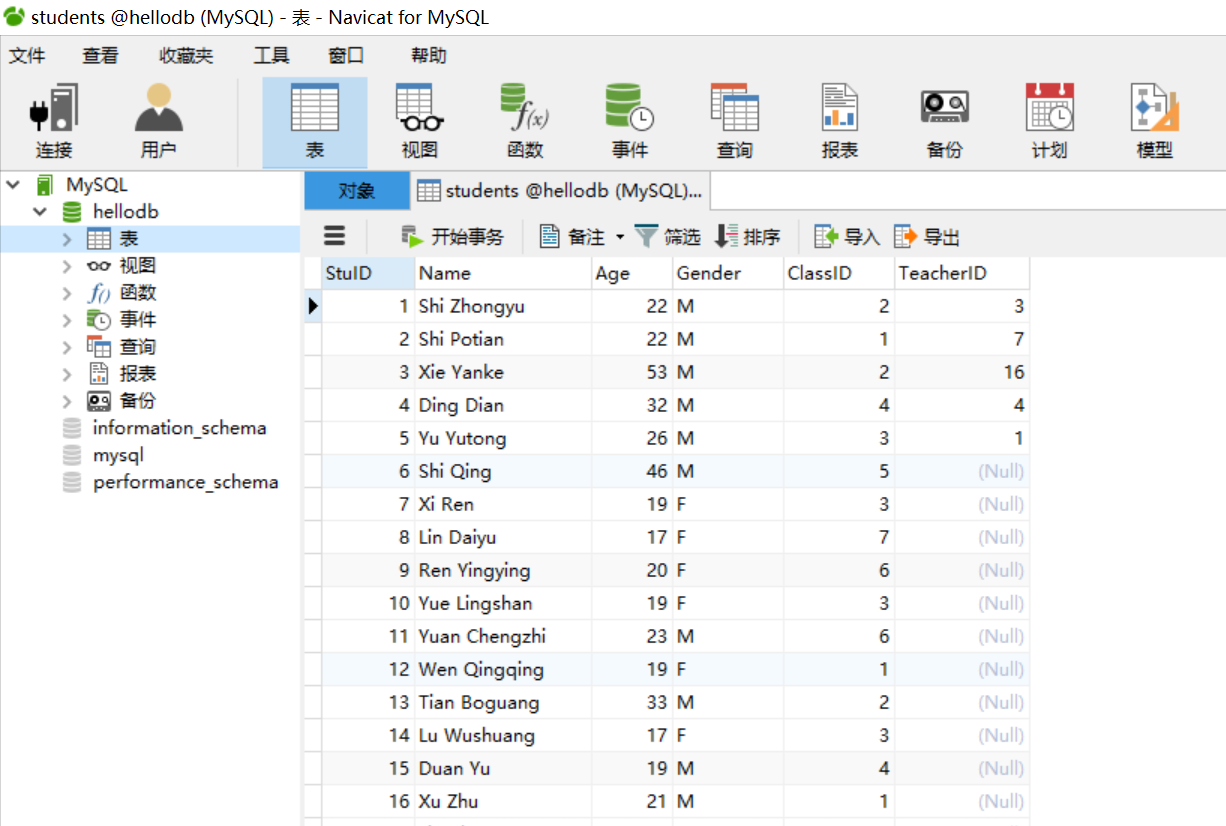Open the Help (帮助) menu
Image resolution: width=1226 pixels, height=826 pixels.
click(429, 56)
